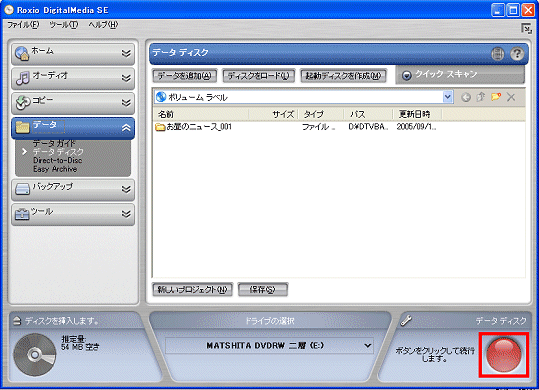Click the Home globe icon in sidebar

click(22, 53)
